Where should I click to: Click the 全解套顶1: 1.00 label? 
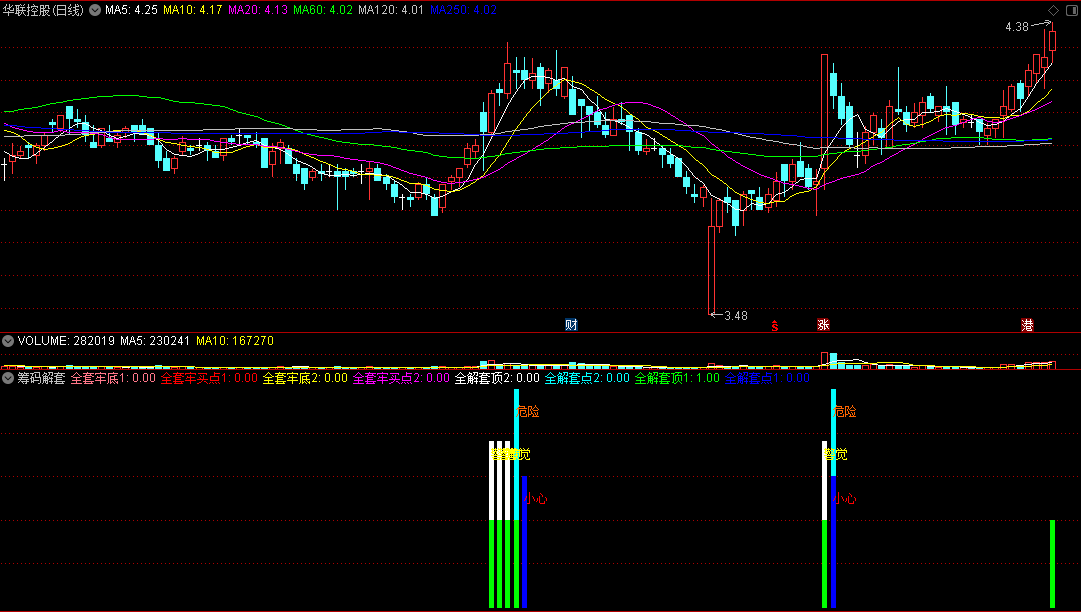(x=677, y=378)
